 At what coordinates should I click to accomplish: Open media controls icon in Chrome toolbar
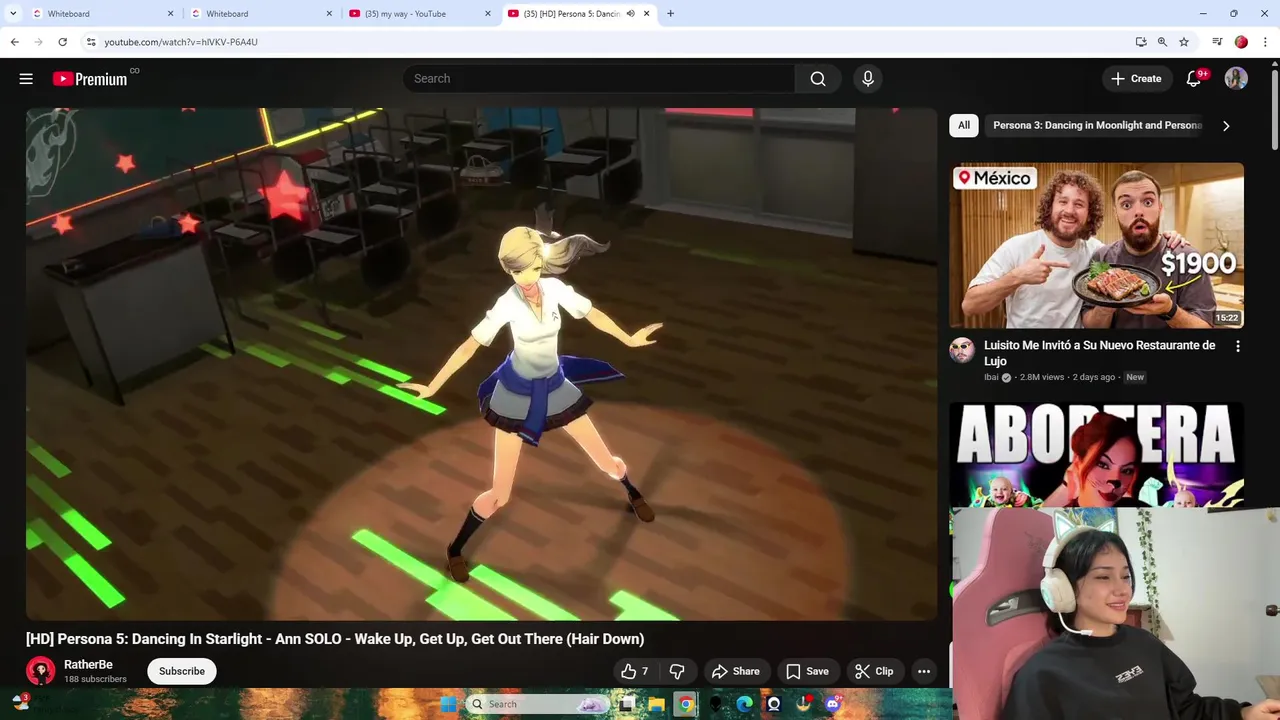point(1217,42)
